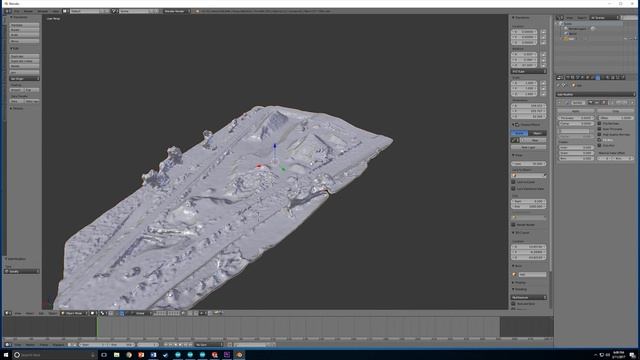Lock the Scale X value
This screenshot has height=360, width=640.
pyautogui.click(x=543, y=83)
